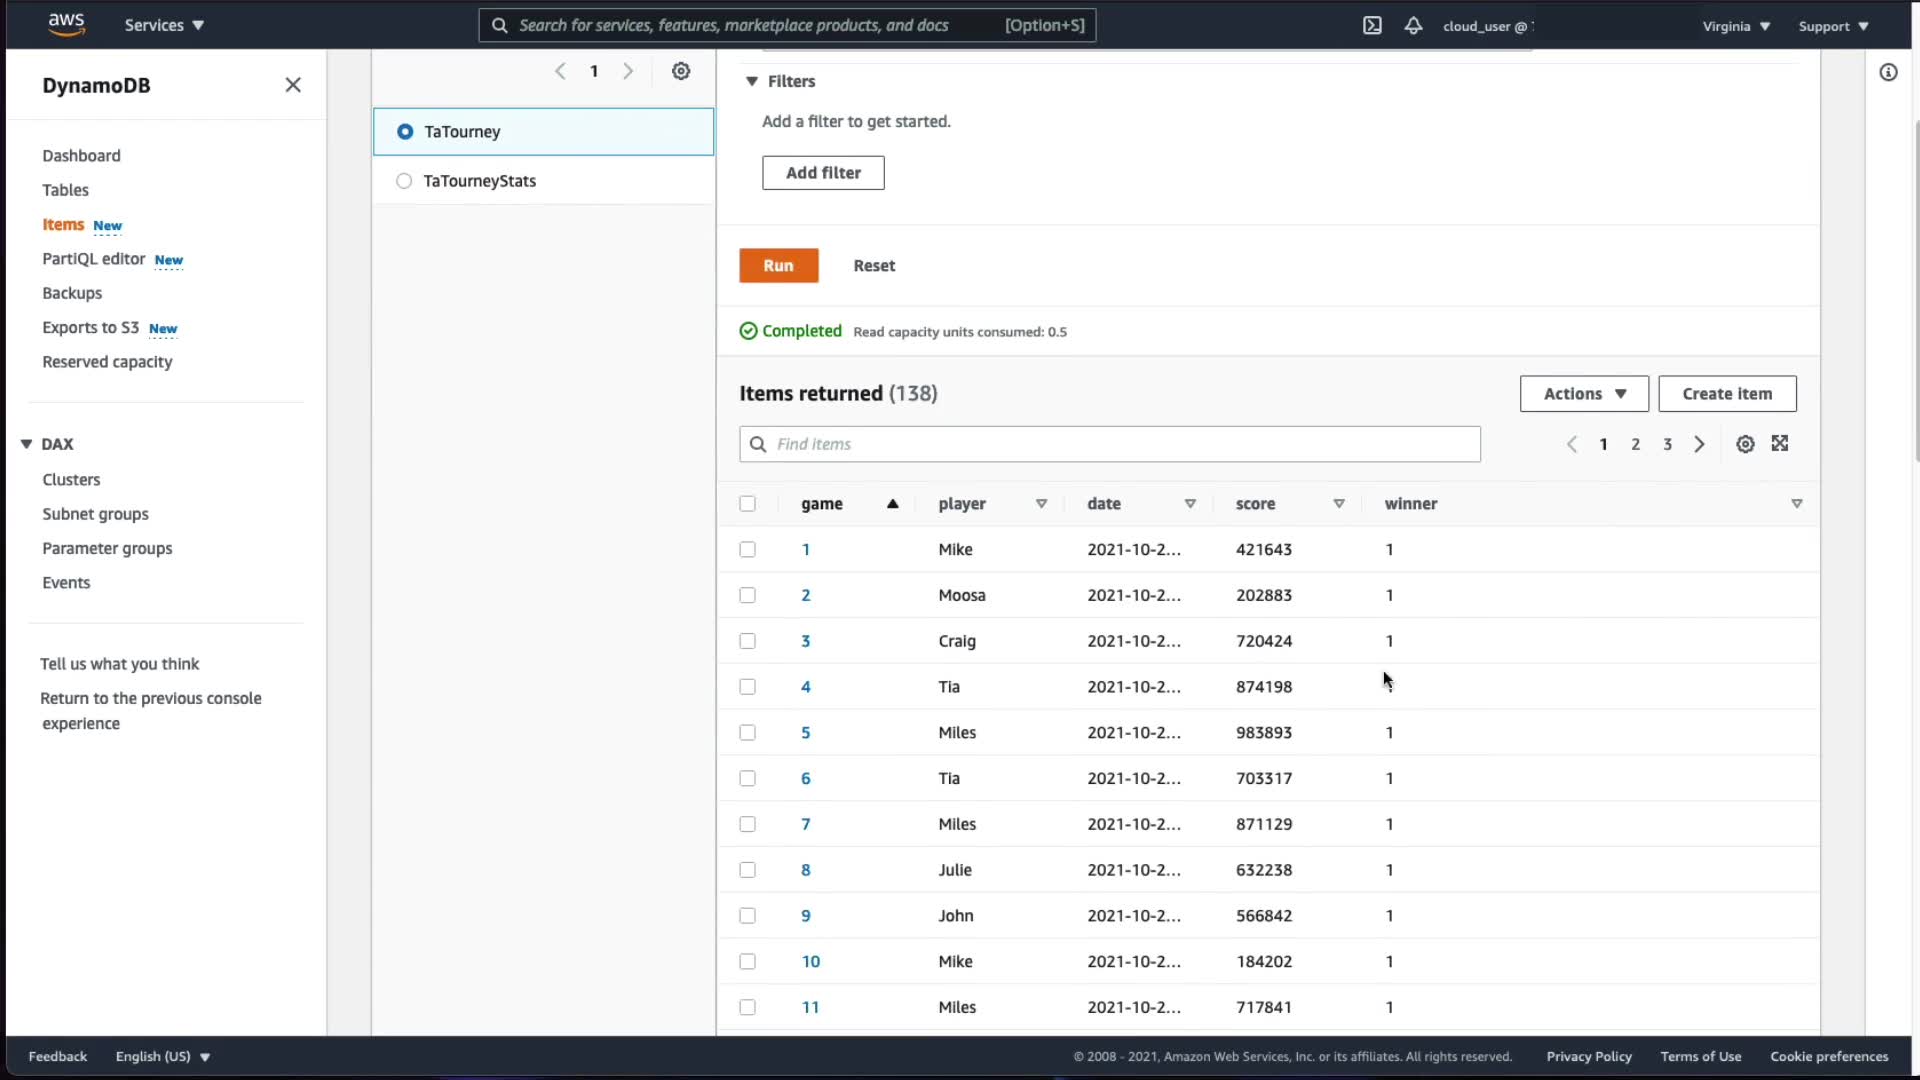Open the items table preferences gear
Image resolution: width=1920 pixels, height=1080 pixels.
point(1745,444)
